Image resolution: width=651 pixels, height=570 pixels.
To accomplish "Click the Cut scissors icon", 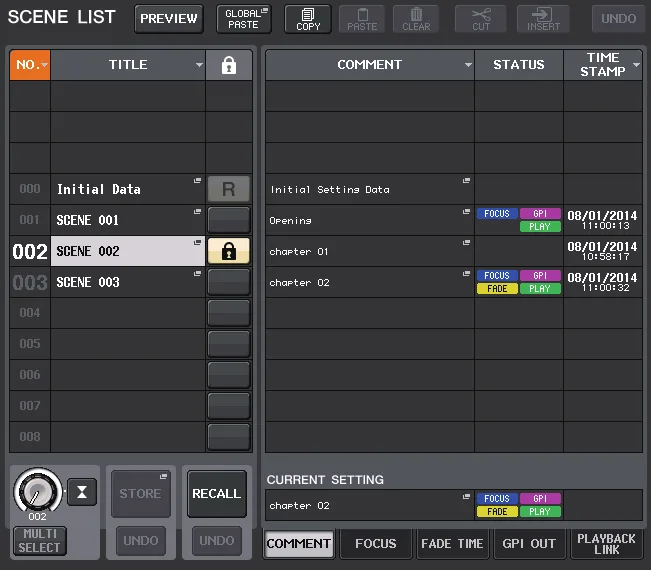I will tap(481, 19).
